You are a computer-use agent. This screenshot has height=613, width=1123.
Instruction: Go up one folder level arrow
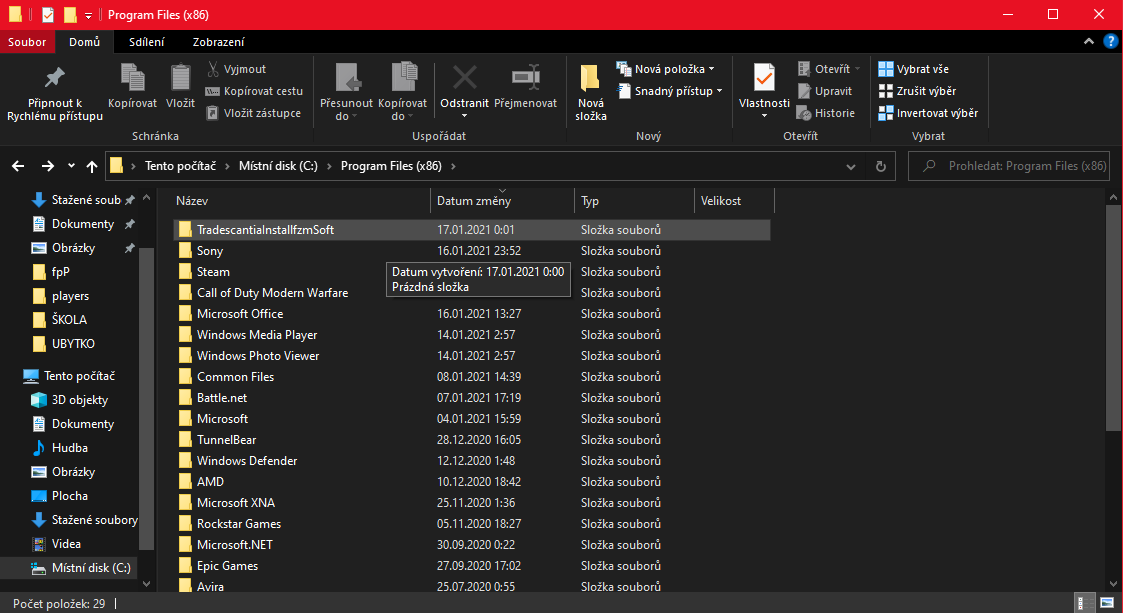[x=92, y=166]
